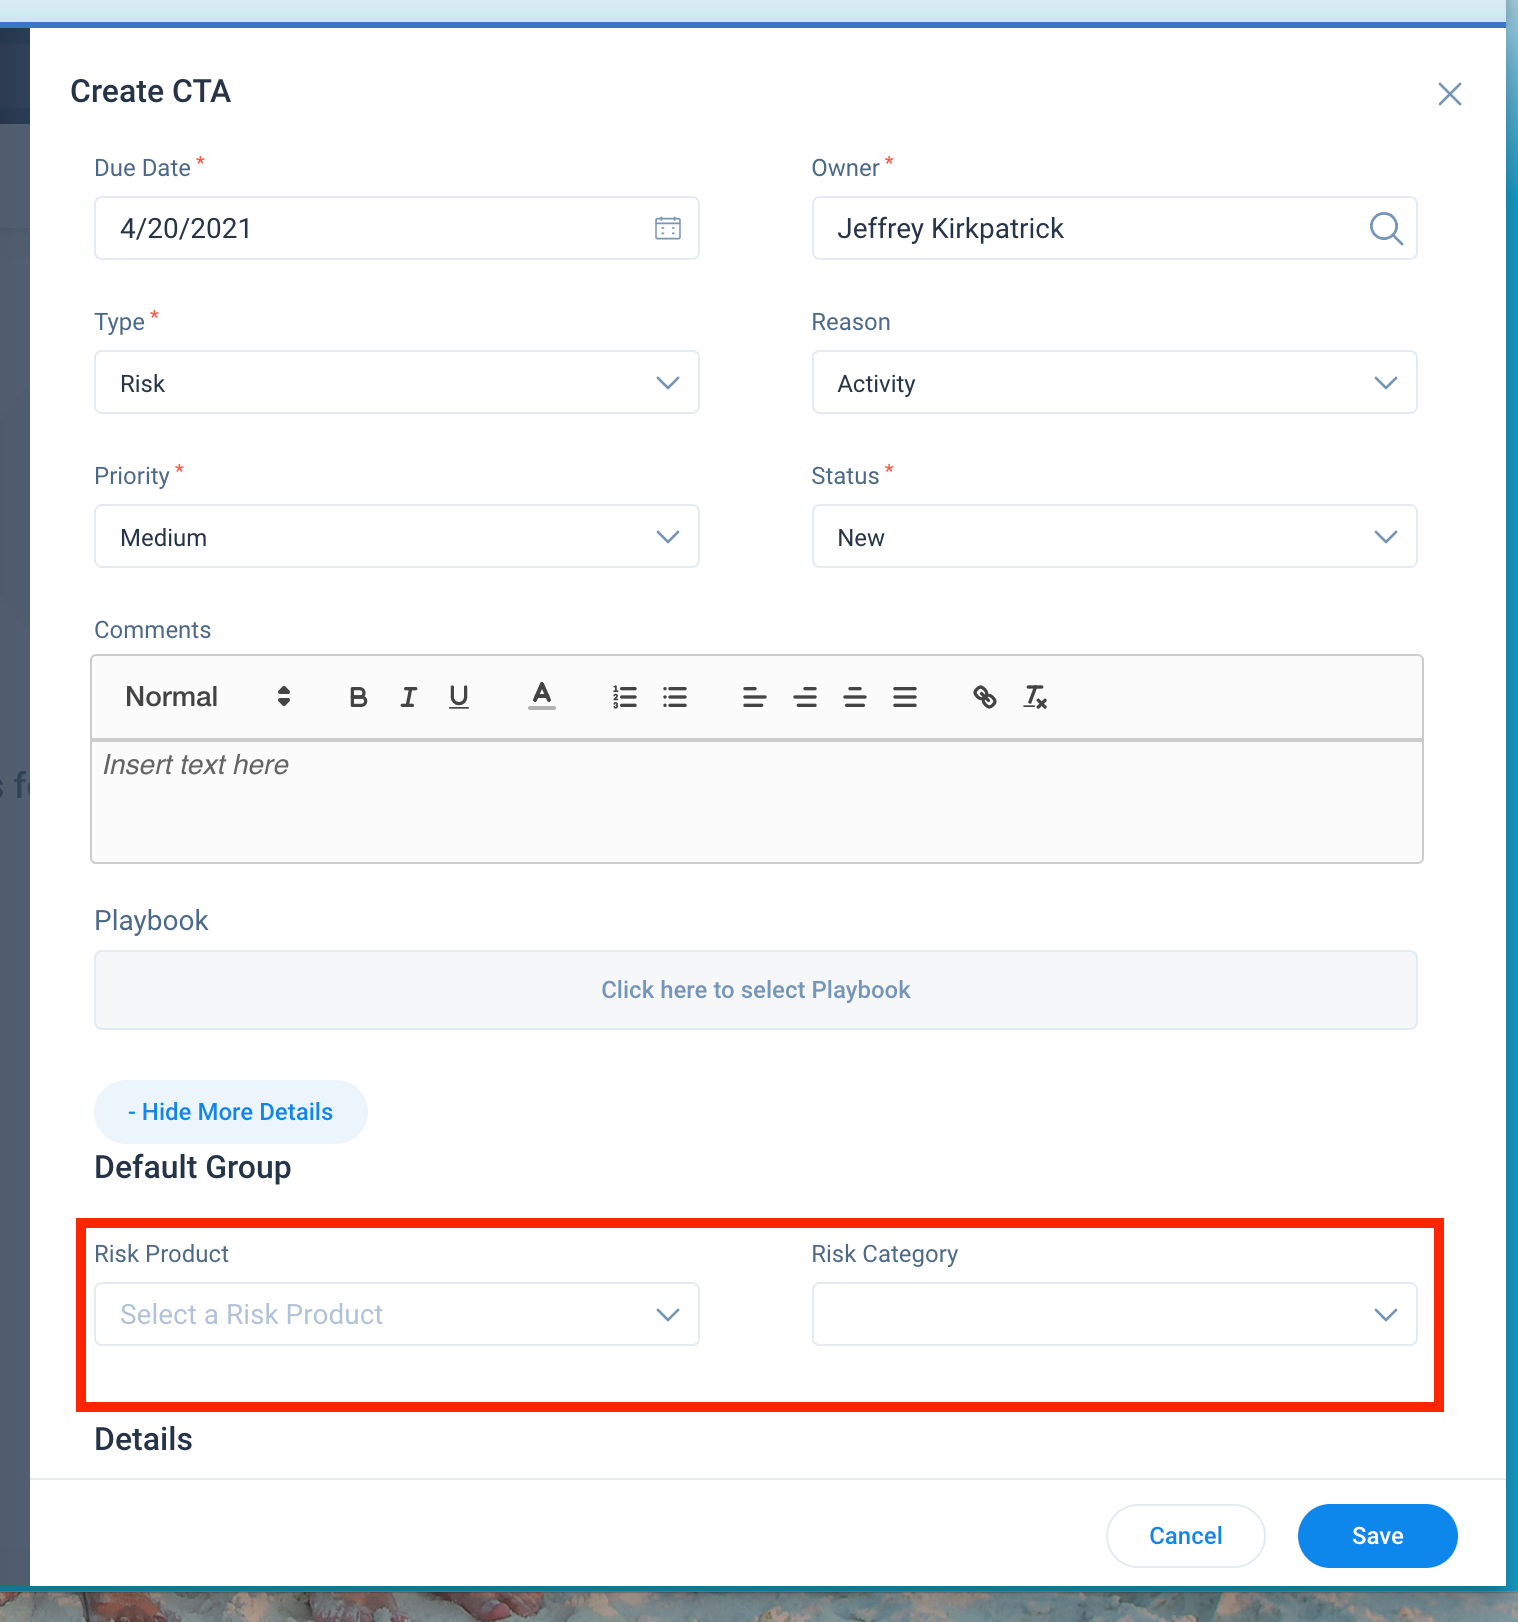Collapse details with Hide More Details
Screen dimensions: 1518x1622
click(x=231, y=1112)
